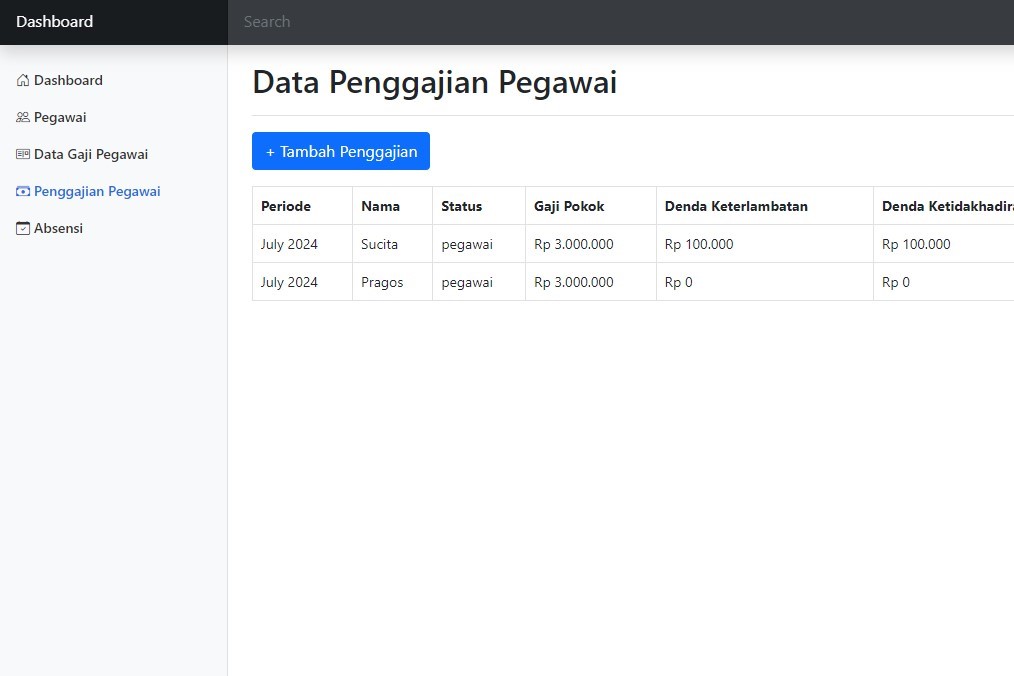The width and height of the screenshot is (1014, 676).
Task: Click the calendar check icon beside Absensi
Action: [x=23, y=228]
